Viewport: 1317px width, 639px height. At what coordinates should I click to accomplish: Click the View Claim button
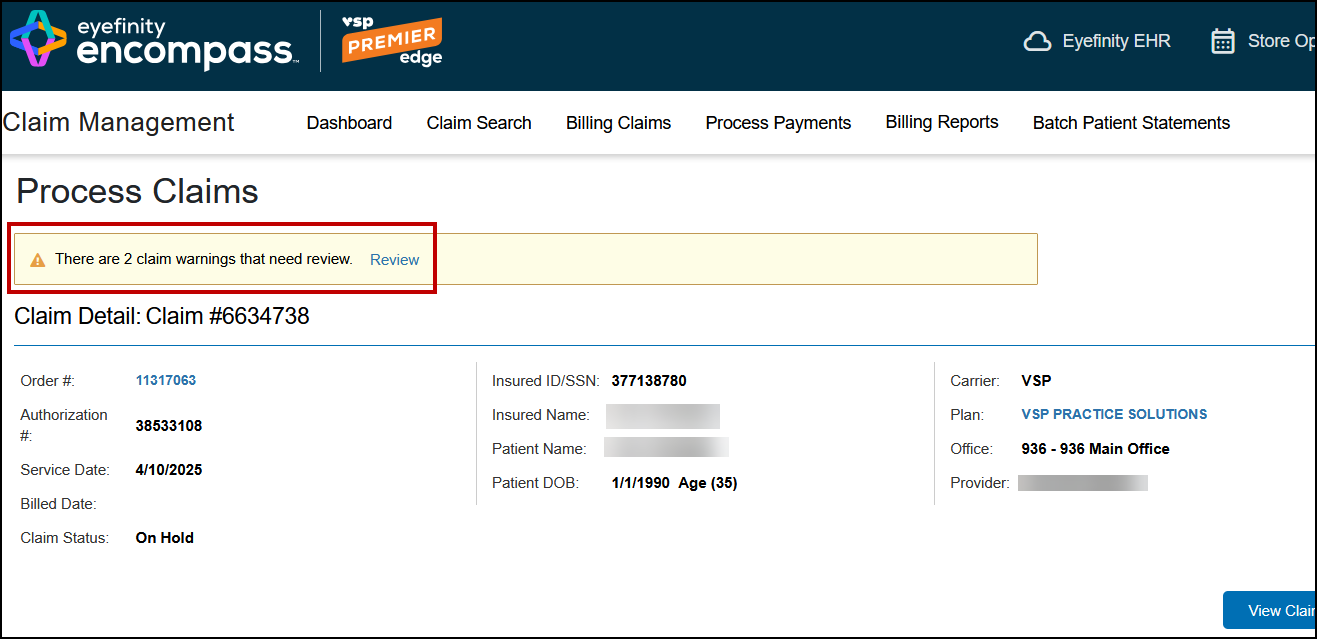1269,611
